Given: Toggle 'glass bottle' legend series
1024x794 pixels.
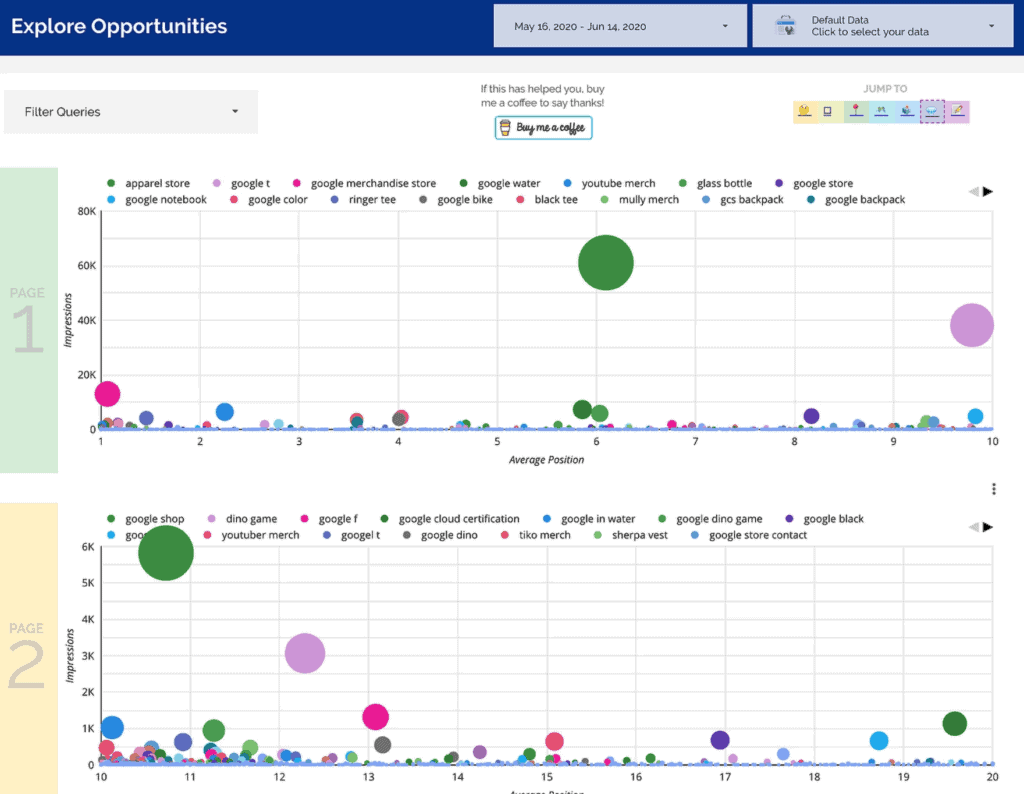Looking at the screenshot, I should click(x=716, y=183).
